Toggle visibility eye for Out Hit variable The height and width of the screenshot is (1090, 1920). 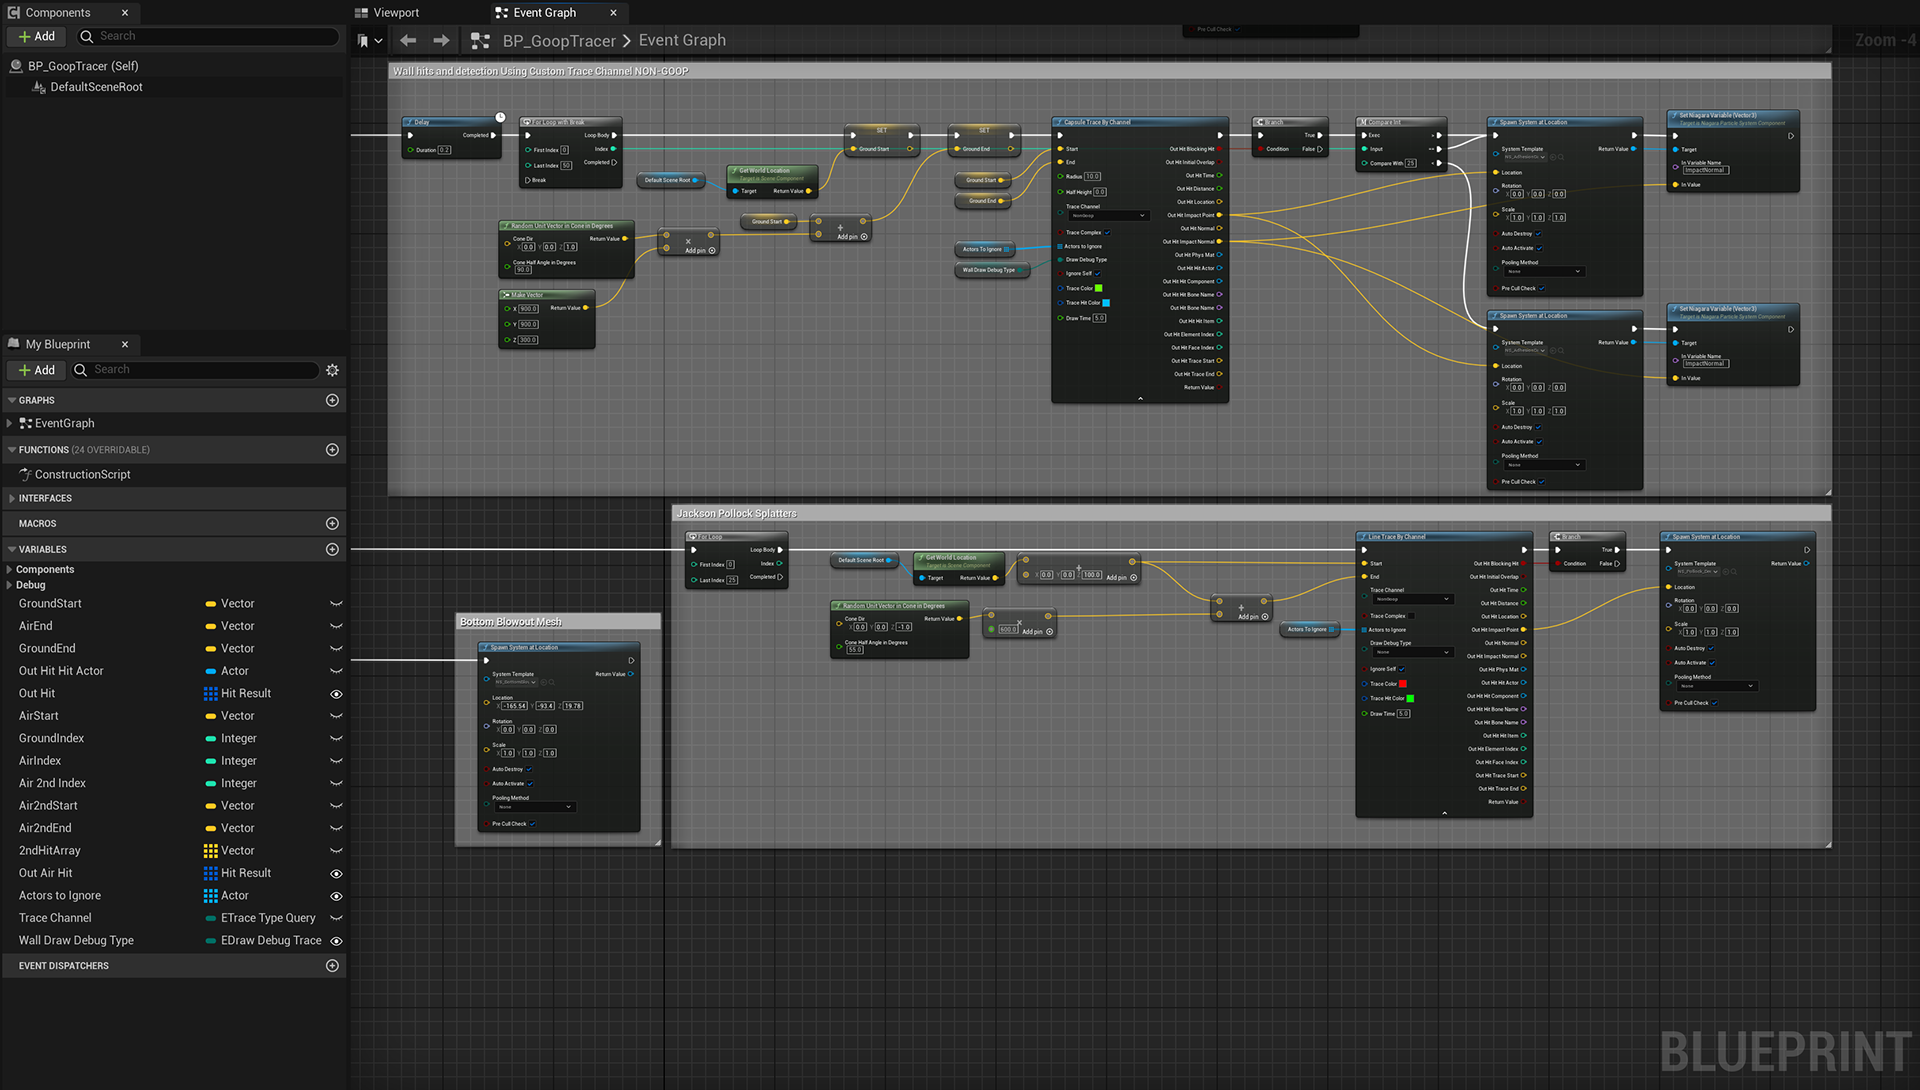pos(336,694)
